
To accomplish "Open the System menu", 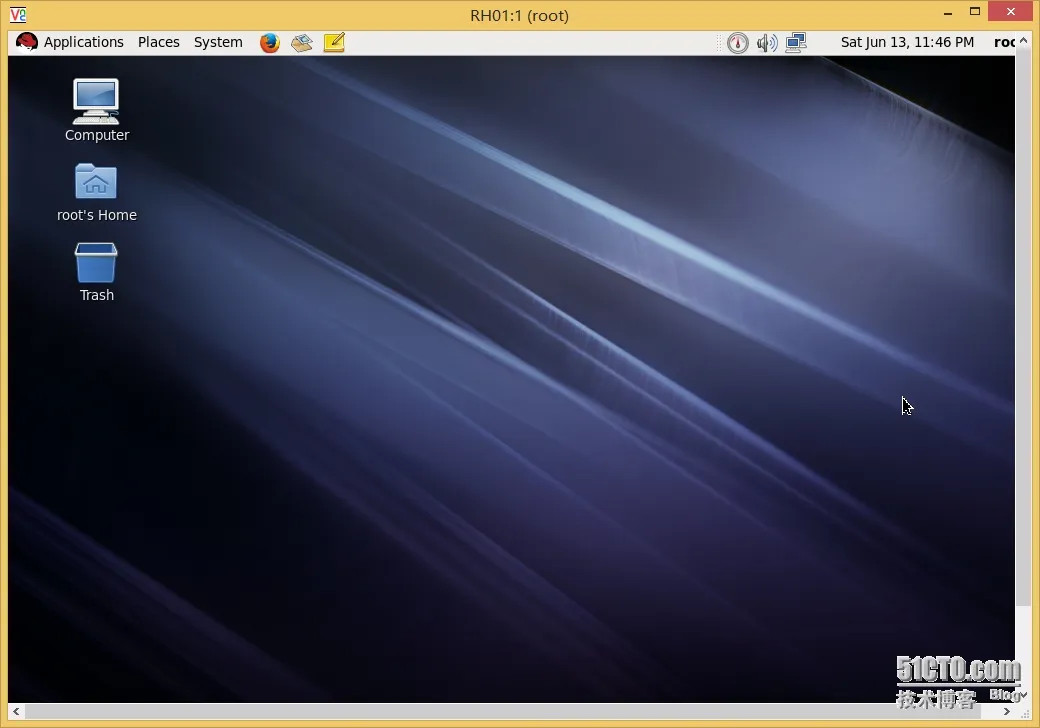I will [218, 42].
